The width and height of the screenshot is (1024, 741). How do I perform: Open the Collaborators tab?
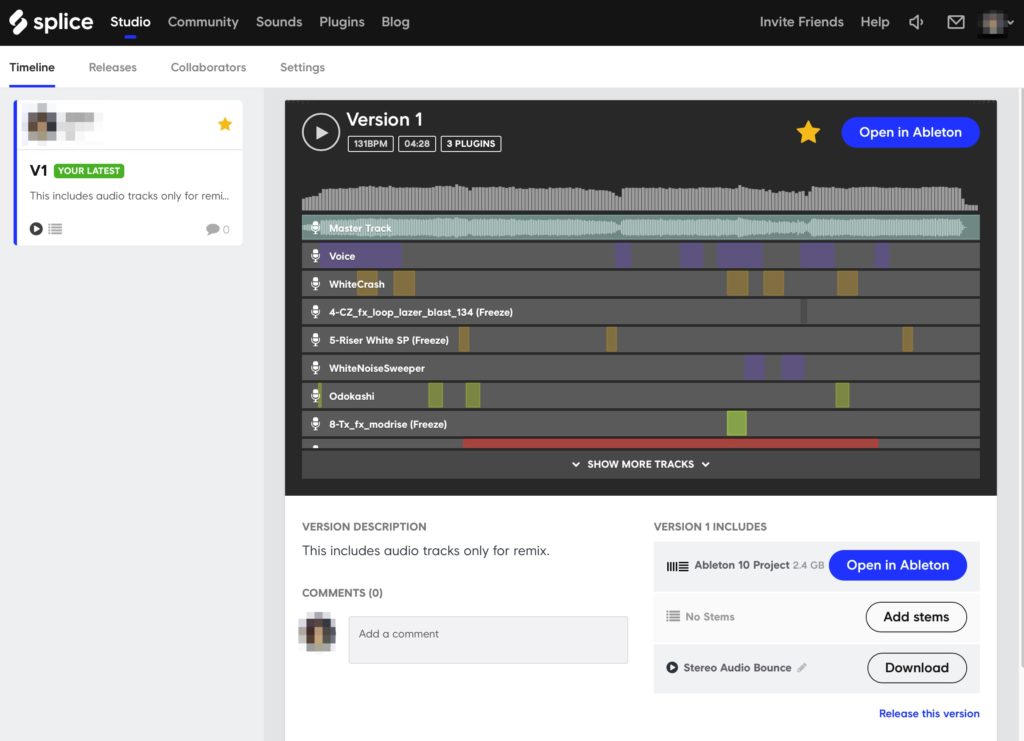click(208, 67)
